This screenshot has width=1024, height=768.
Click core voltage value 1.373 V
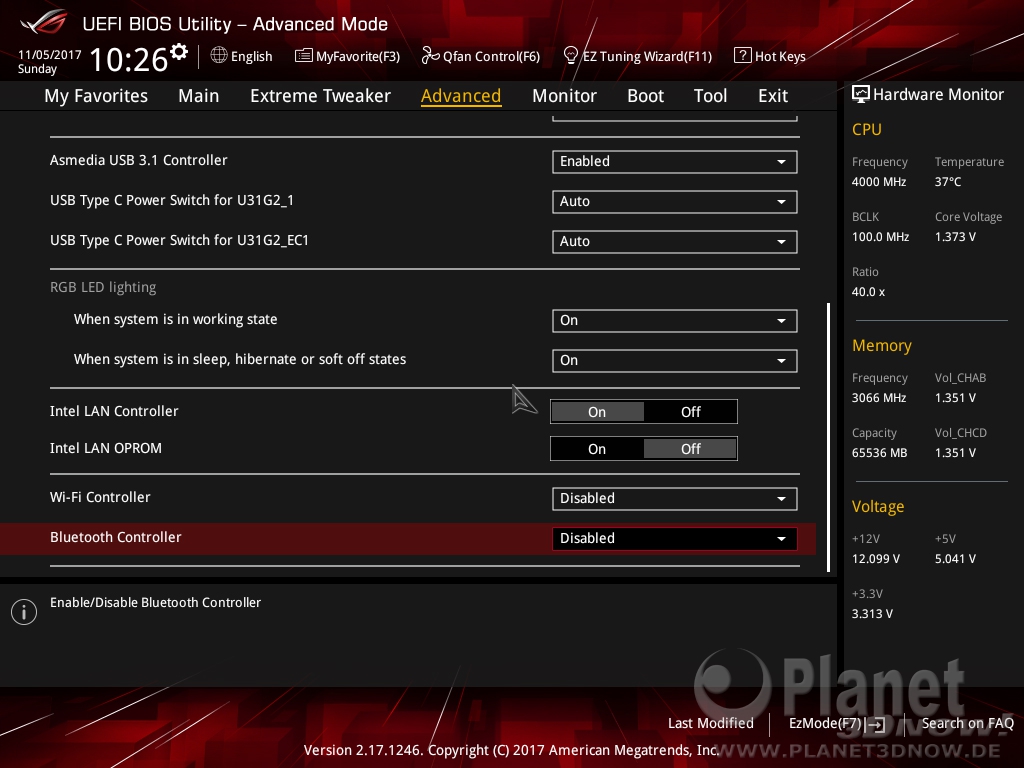pos(955,237)
